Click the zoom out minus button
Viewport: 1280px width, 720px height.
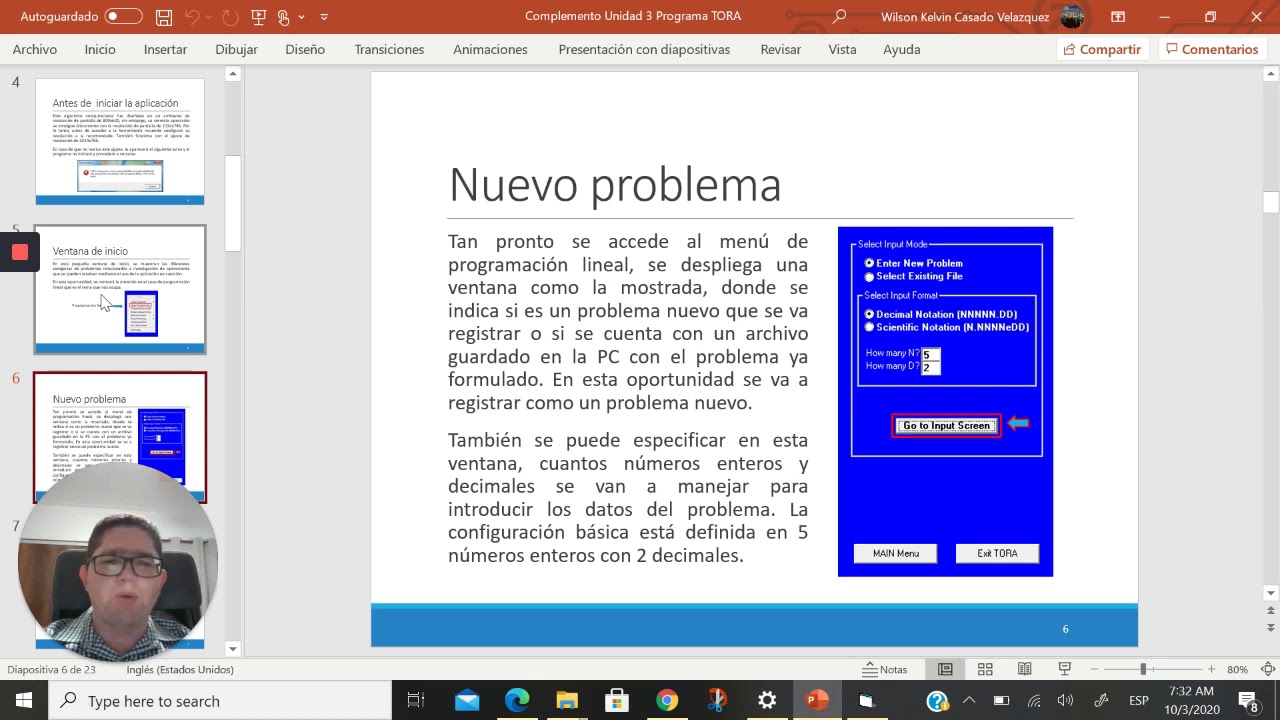pos(1095,669)
